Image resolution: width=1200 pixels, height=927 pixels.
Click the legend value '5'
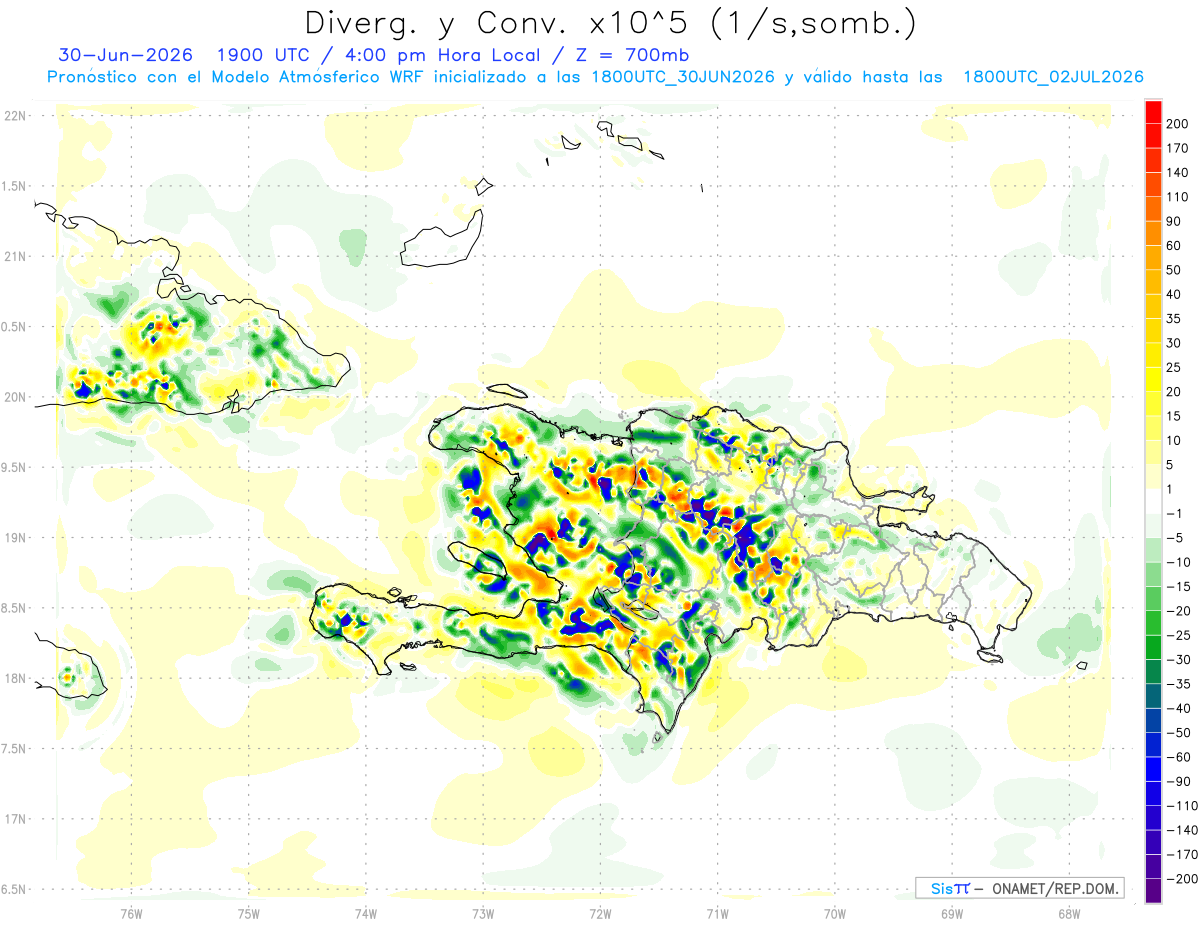(1172, 465)
